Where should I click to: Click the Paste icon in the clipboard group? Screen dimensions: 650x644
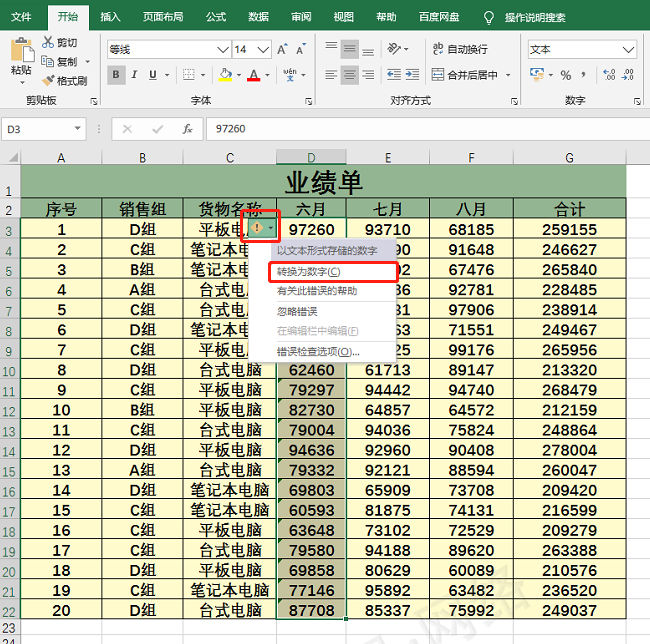pos(22,50)
